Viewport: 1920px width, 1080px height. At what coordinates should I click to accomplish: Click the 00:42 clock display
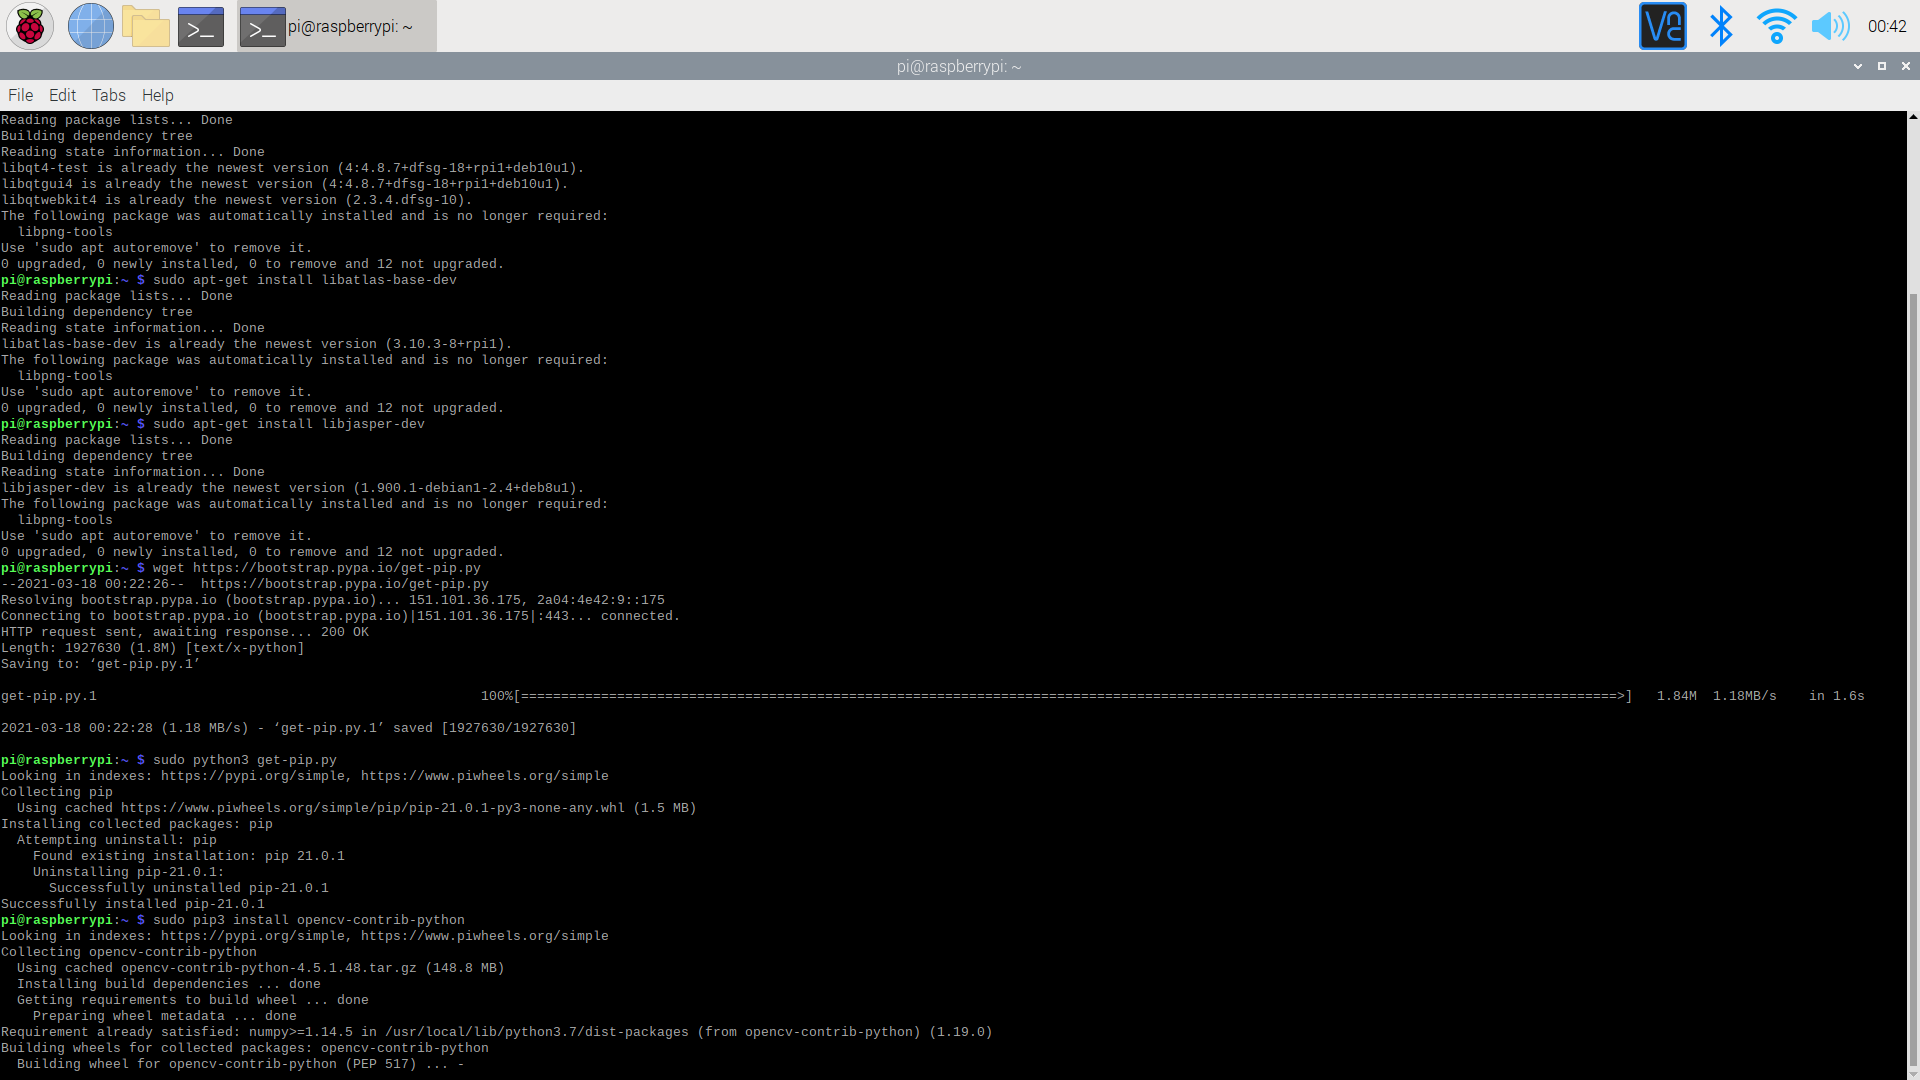1887,26
